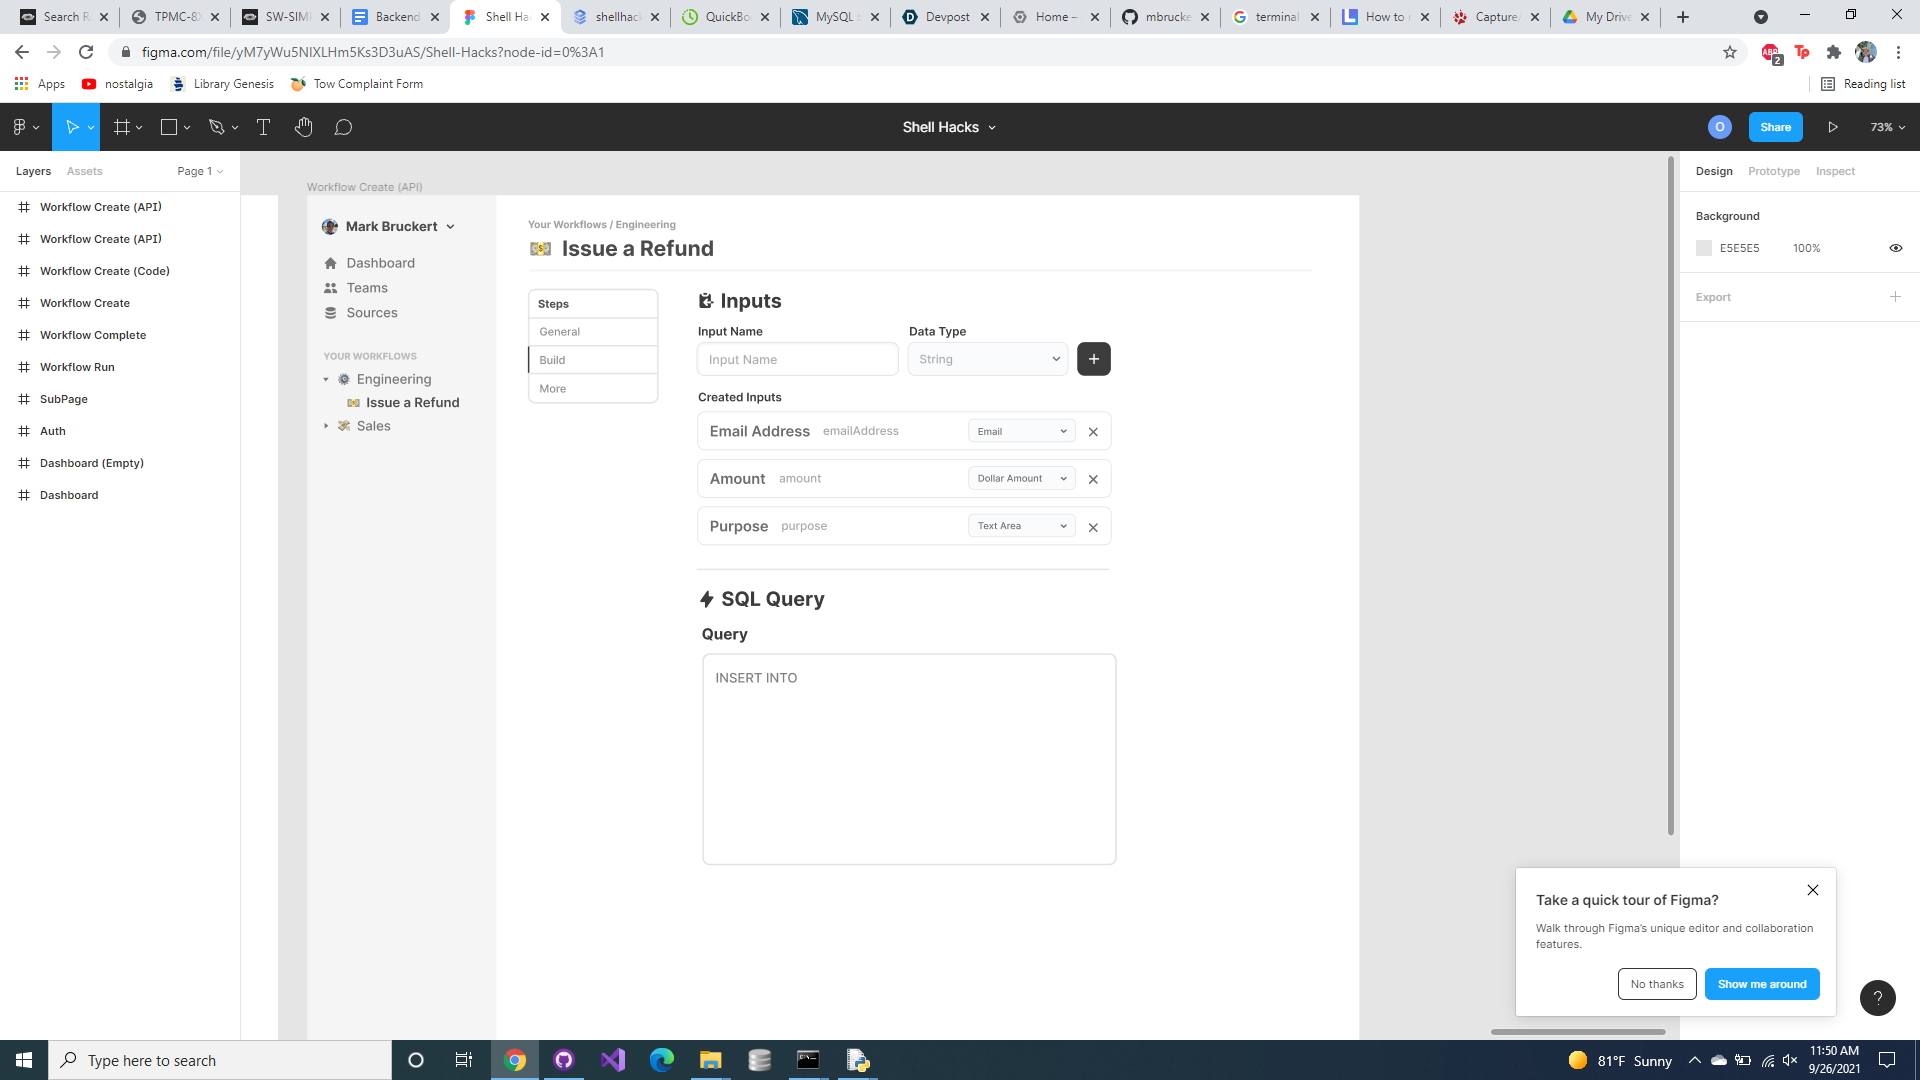Image resolution: width=1920 pixels, height=1080 pixels.
Task: Click the blue Share button
Action: (1775, 127)
